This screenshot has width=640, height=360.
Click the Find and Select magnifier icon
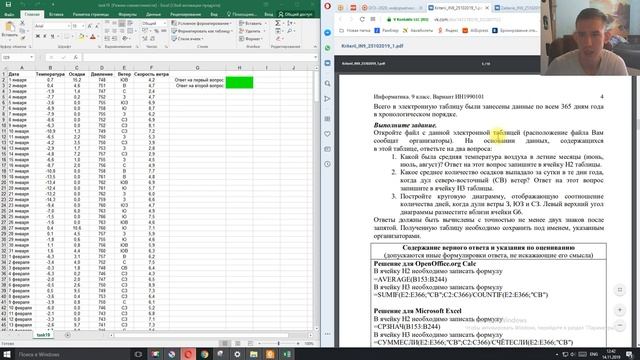point(290,31)
